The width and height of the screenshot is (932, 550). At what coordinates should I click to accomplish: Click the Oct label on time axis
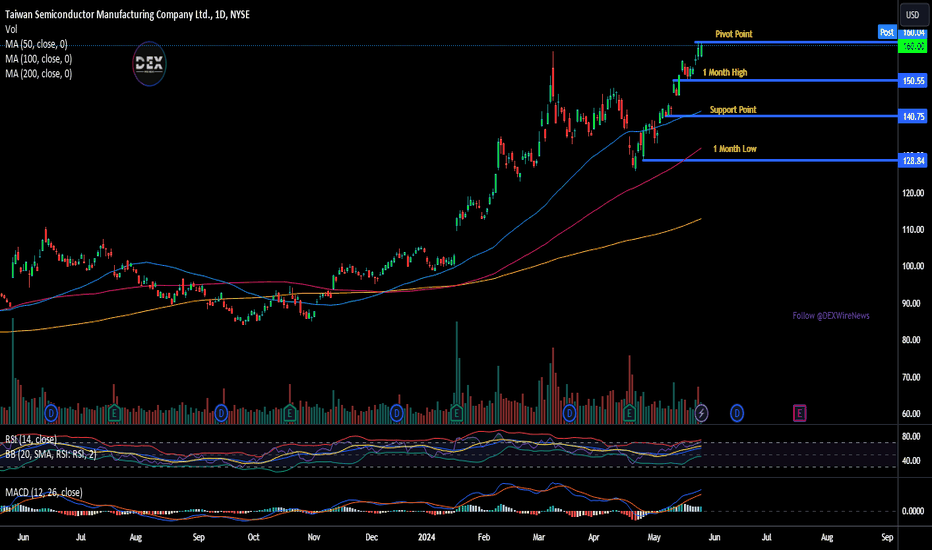pyautogui.click(x=253, y=537)
